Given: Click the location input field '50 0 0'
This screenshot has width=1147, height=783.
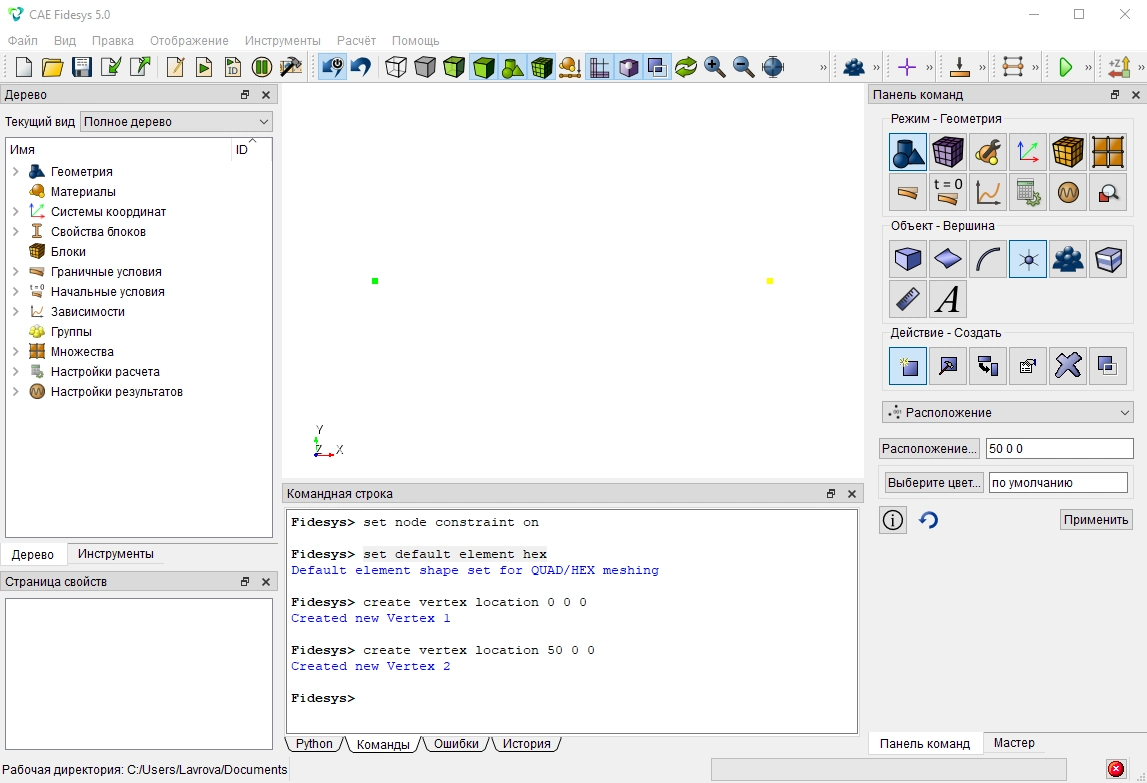Looking at the screenshot, I should pos(1059,449).
